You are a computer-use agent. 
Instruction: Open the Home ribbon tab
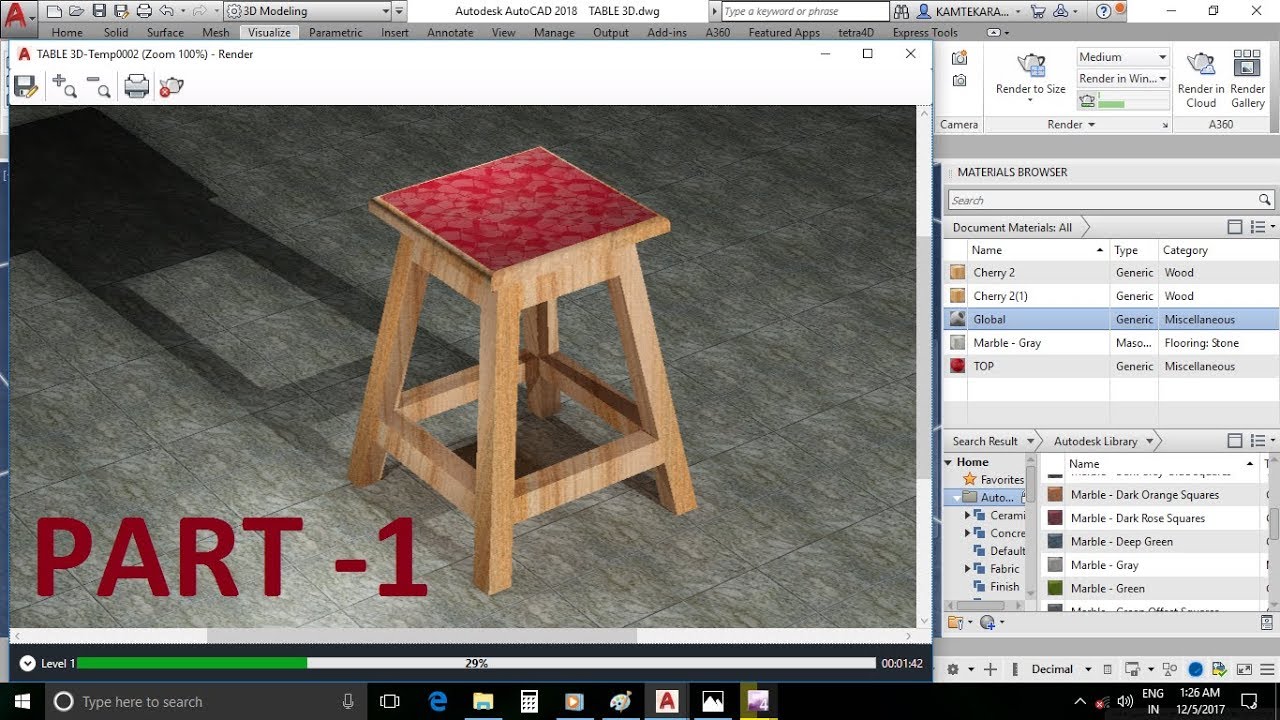[67, 32]
